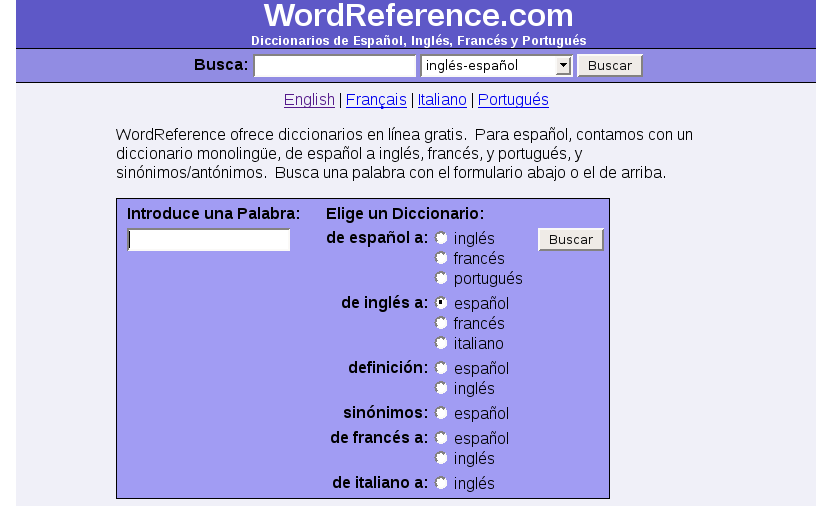Select italiano radio under 'de inglés a'
Viewport: 828px width, 506px height.
[x=441, y=343]
